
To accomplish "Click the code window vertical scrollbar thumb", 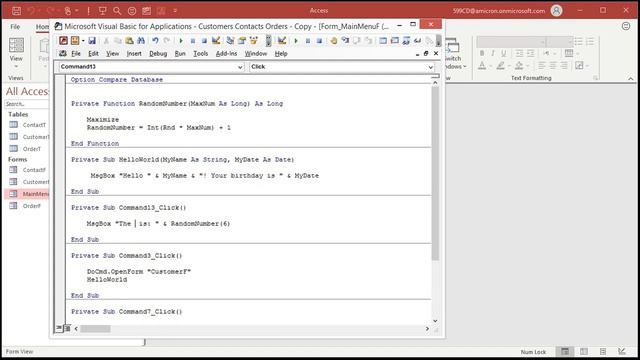I will click(435, 173).
